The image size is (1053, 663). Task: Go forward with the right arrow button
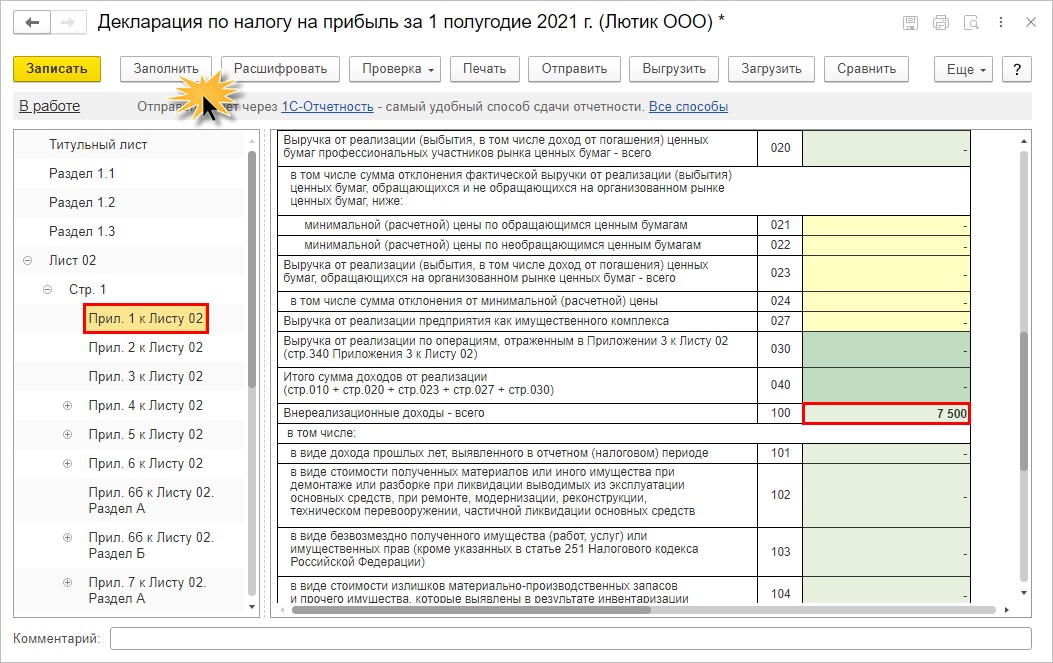click(x=68, y=23)
